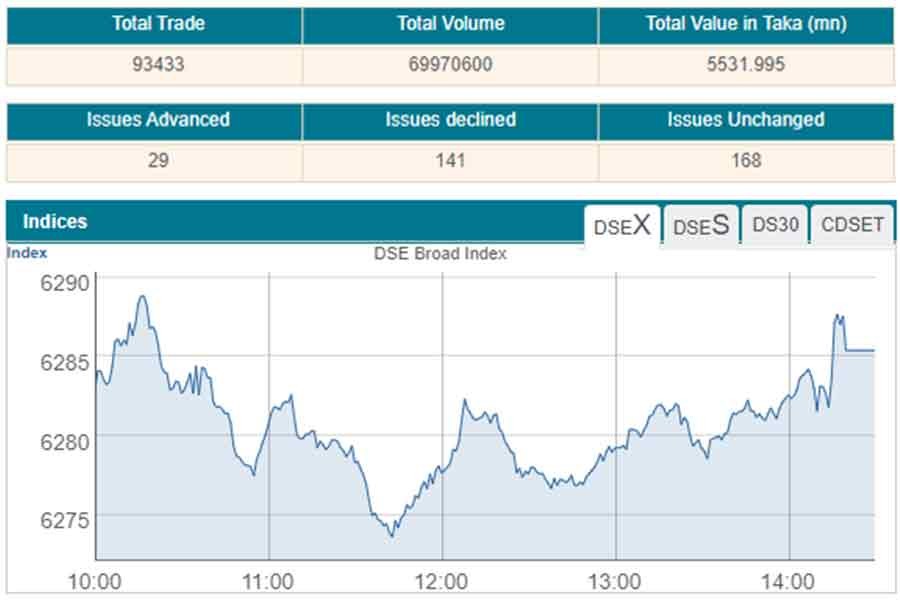This screenshot has height=600, width=900.
Task: Show the CDSET index chart tab
Action: coord(852,225)
